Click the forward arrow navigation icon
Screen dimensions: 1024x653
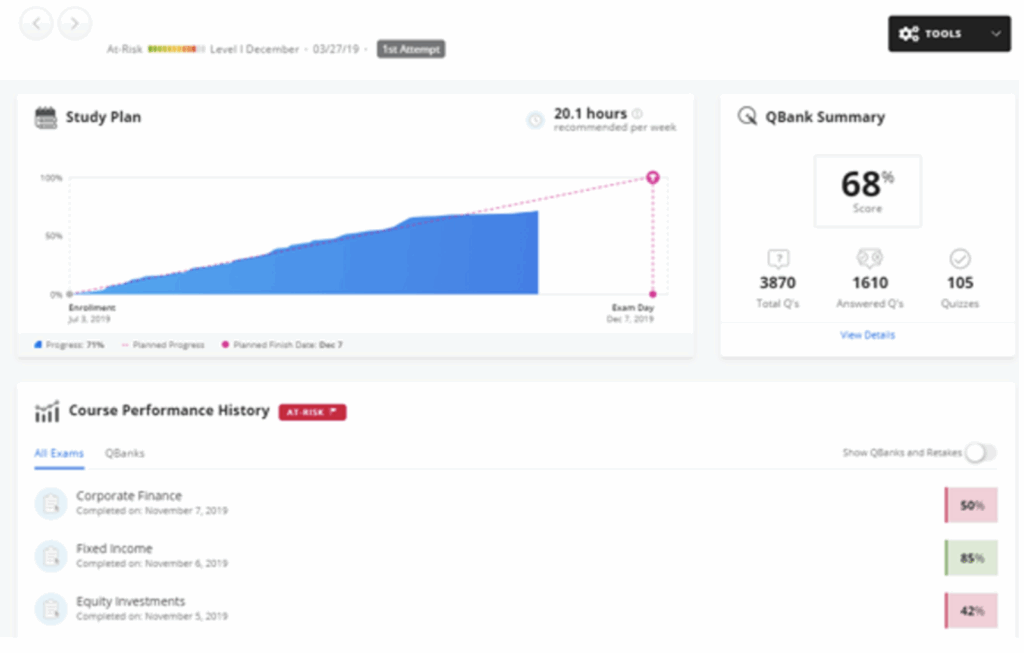[x=75, y=23]
